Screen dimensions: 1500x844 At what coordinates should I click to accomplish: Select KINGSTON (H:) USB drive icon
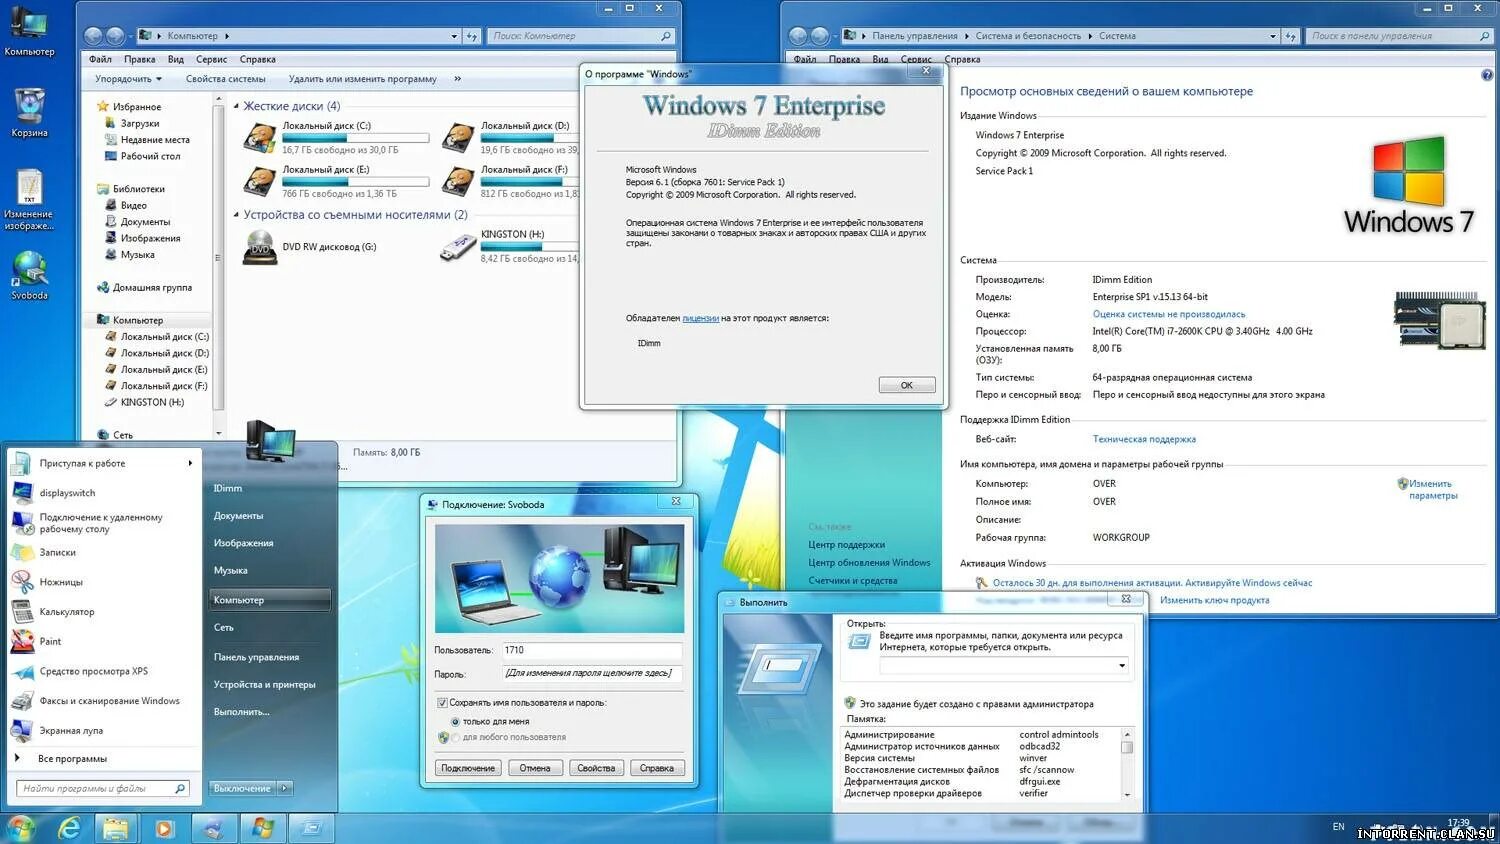pos(459,247)
